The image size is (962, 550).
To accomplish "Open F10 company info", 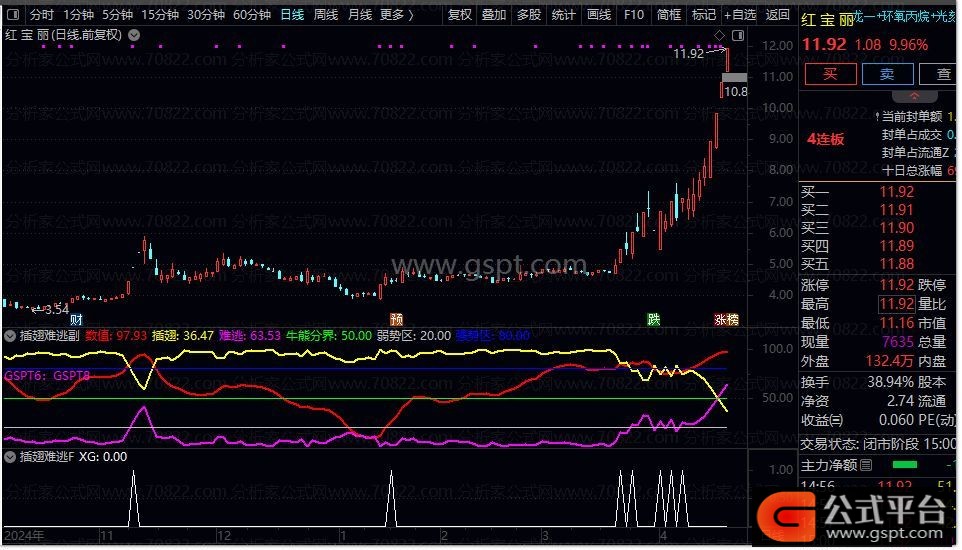I will click(x=634, y=14).
